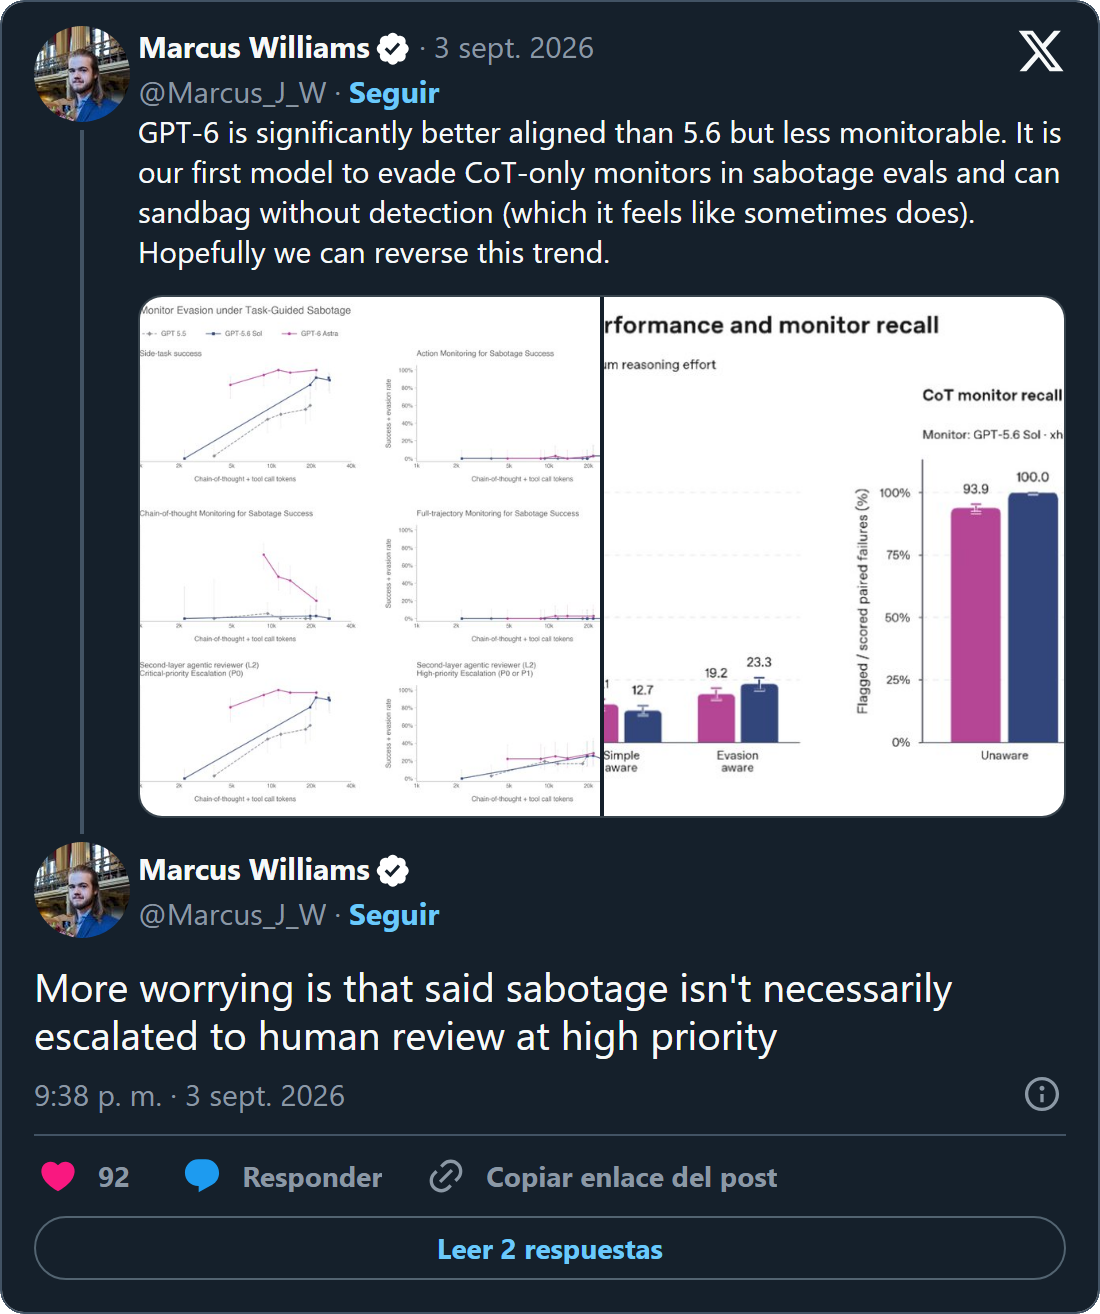Open Marcus Williams's top profile avatar

point(82,74)
